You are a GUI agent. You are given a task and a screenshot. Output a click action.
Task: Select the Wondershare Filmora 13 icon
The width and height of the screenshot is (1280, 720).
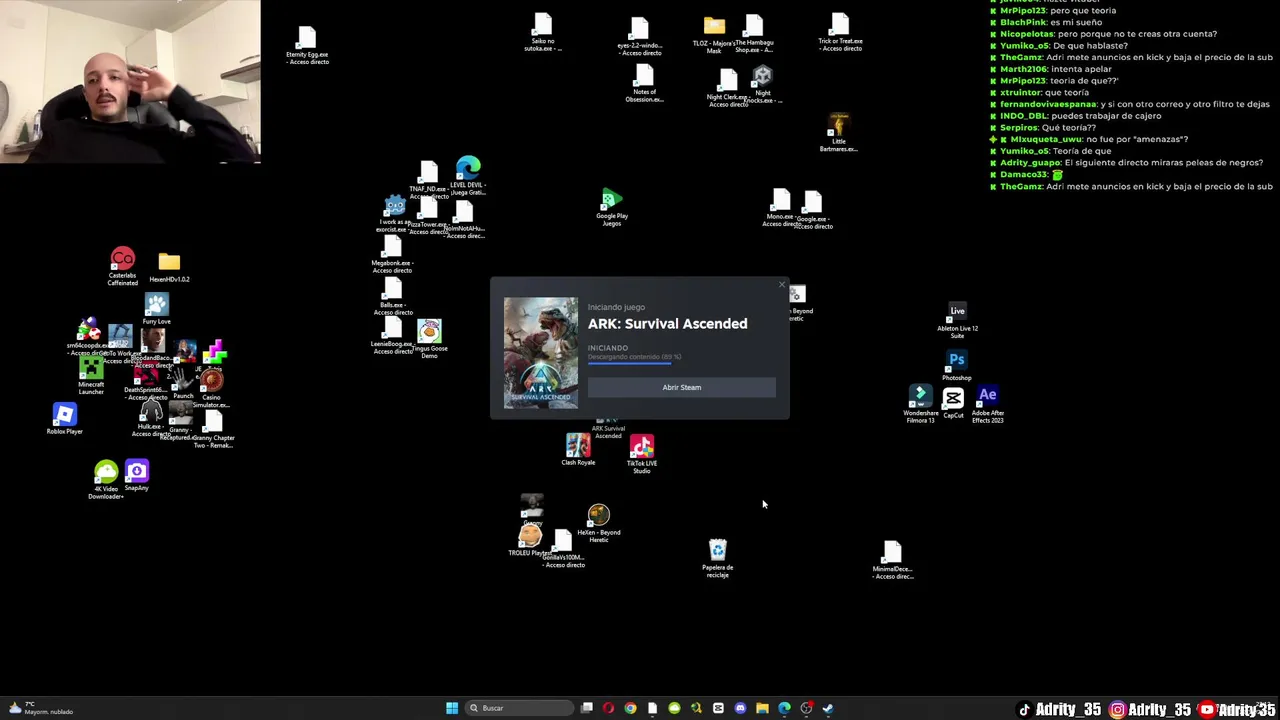tap(920, 404)
